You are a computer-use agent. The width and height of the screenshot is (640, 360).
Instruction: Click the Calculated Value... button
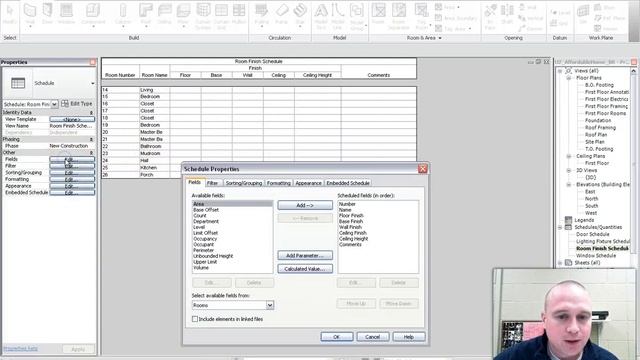[x=305, y=269]
